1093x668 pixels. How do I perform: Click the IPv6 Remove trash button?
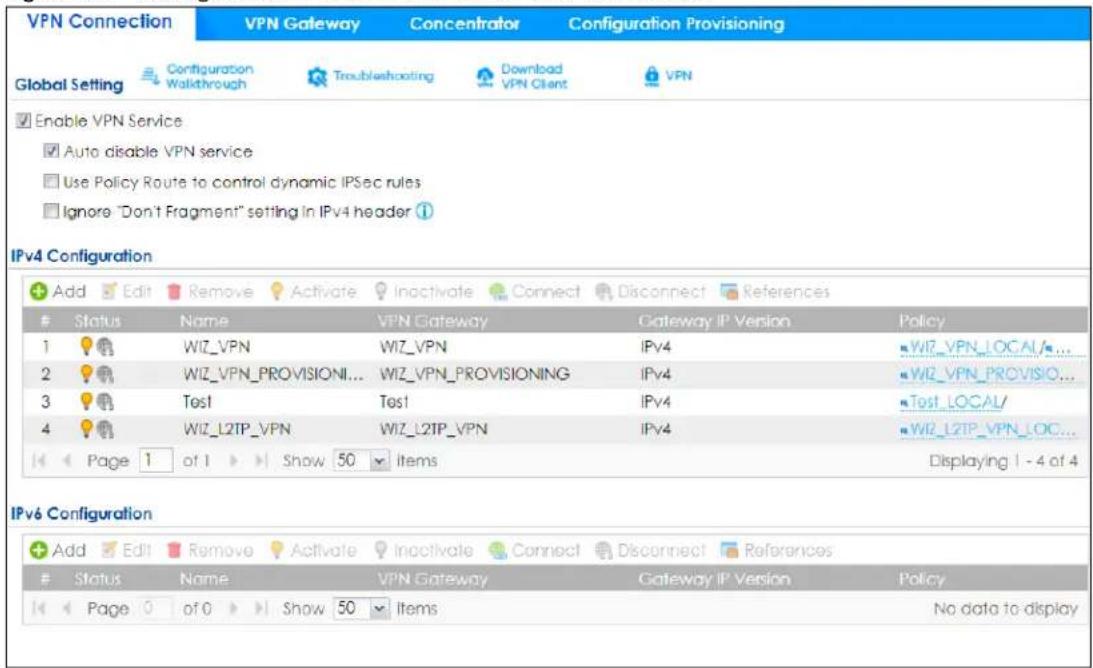pos(210,550)
